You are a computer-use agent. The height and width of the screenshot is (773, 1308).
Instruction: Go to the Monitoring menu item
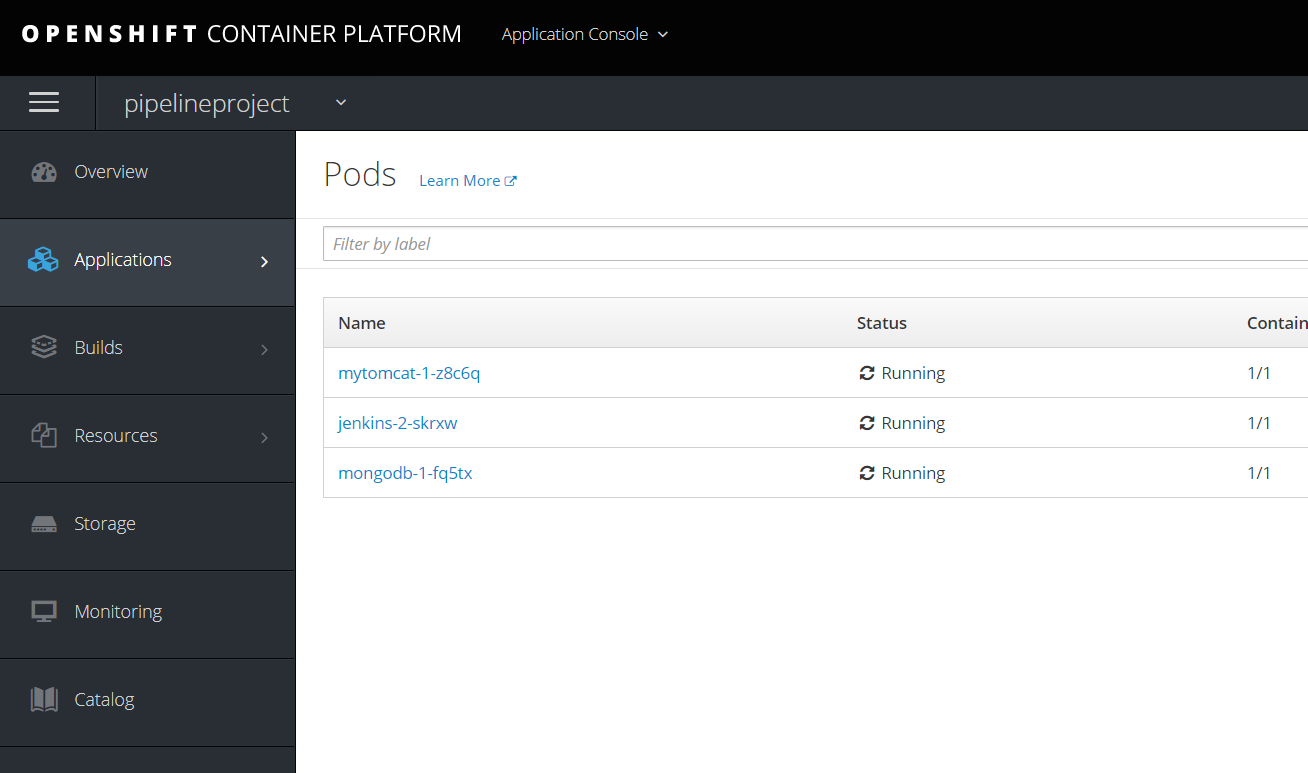(118, 612)
